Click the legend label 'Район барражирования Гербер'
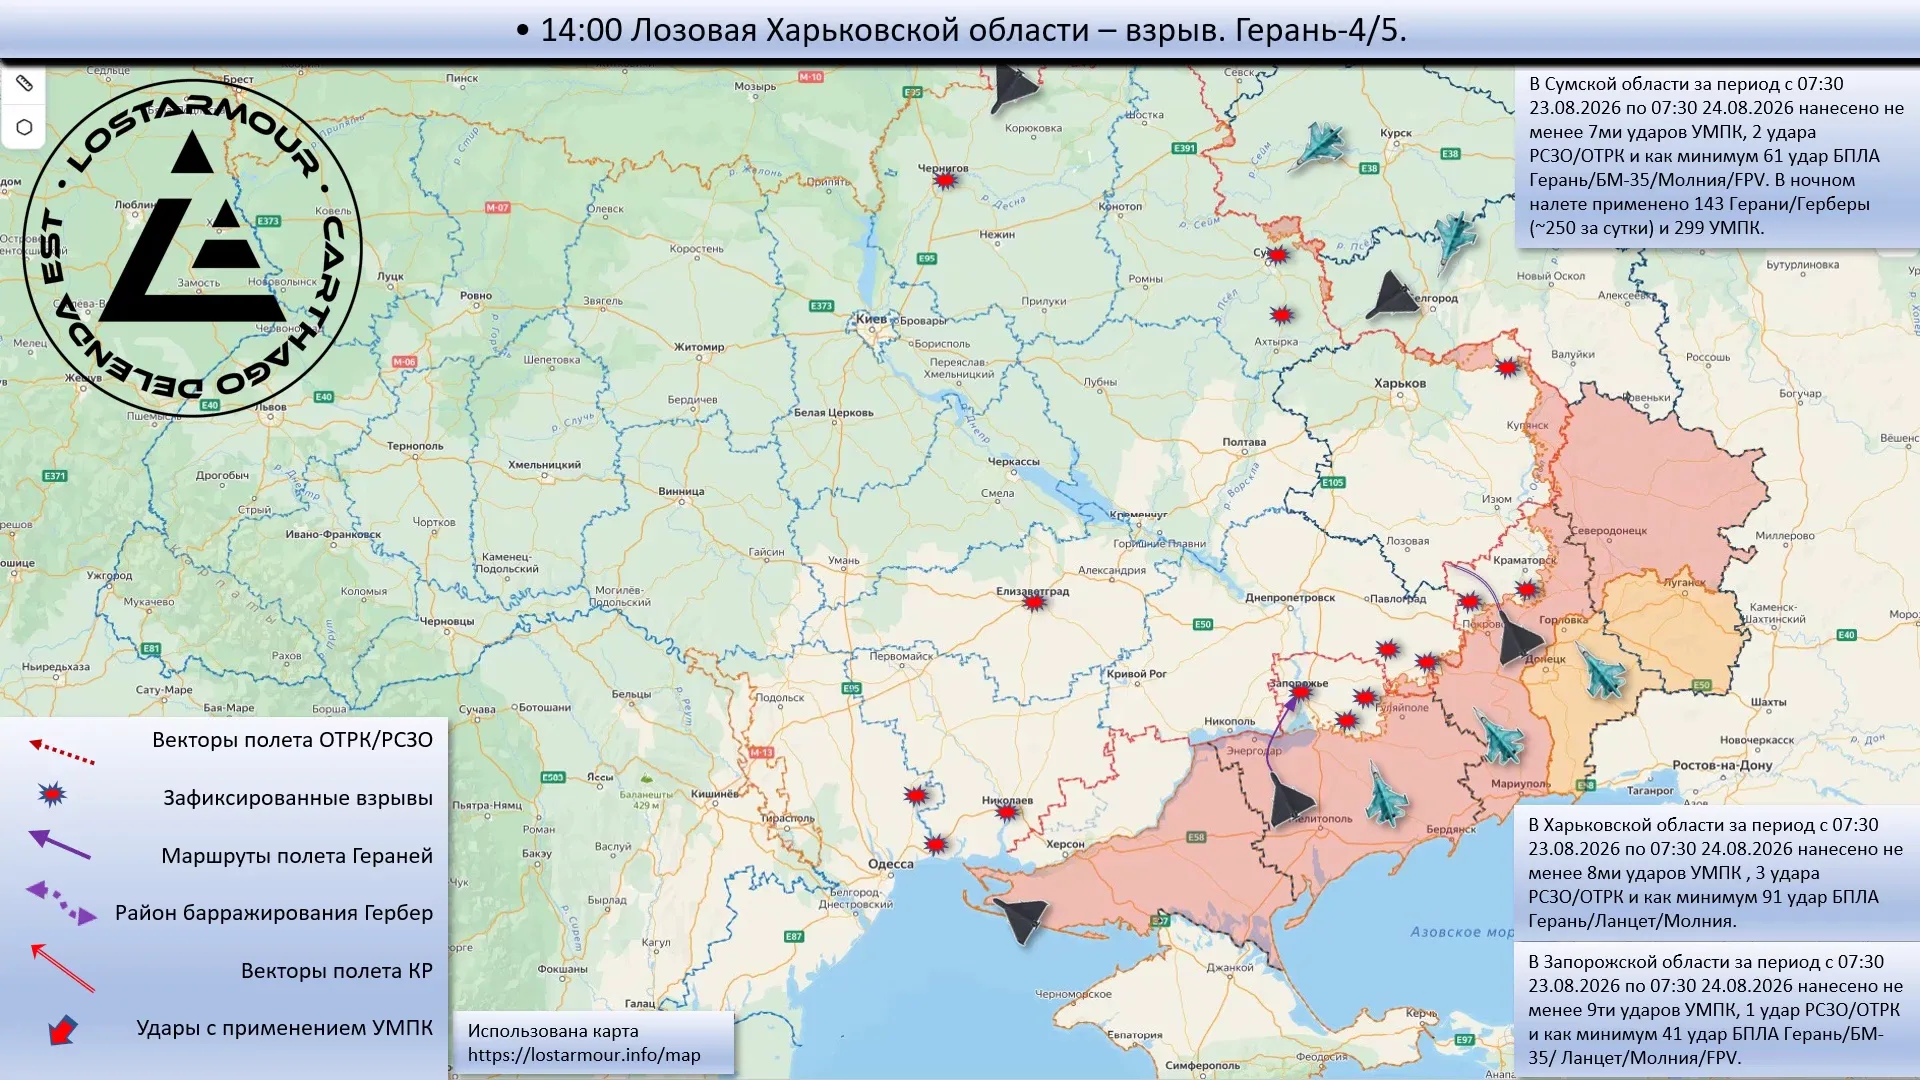 point(274,913)
